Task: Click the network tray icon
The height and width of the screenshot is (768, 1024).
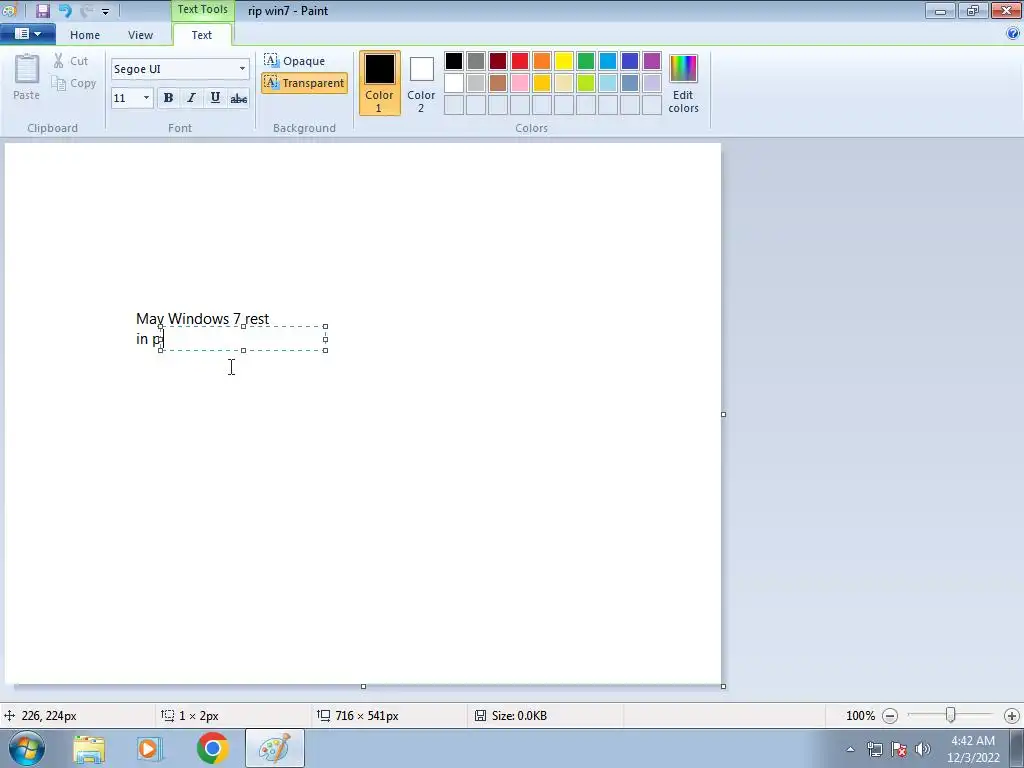Action: click(x=874, y=749)
